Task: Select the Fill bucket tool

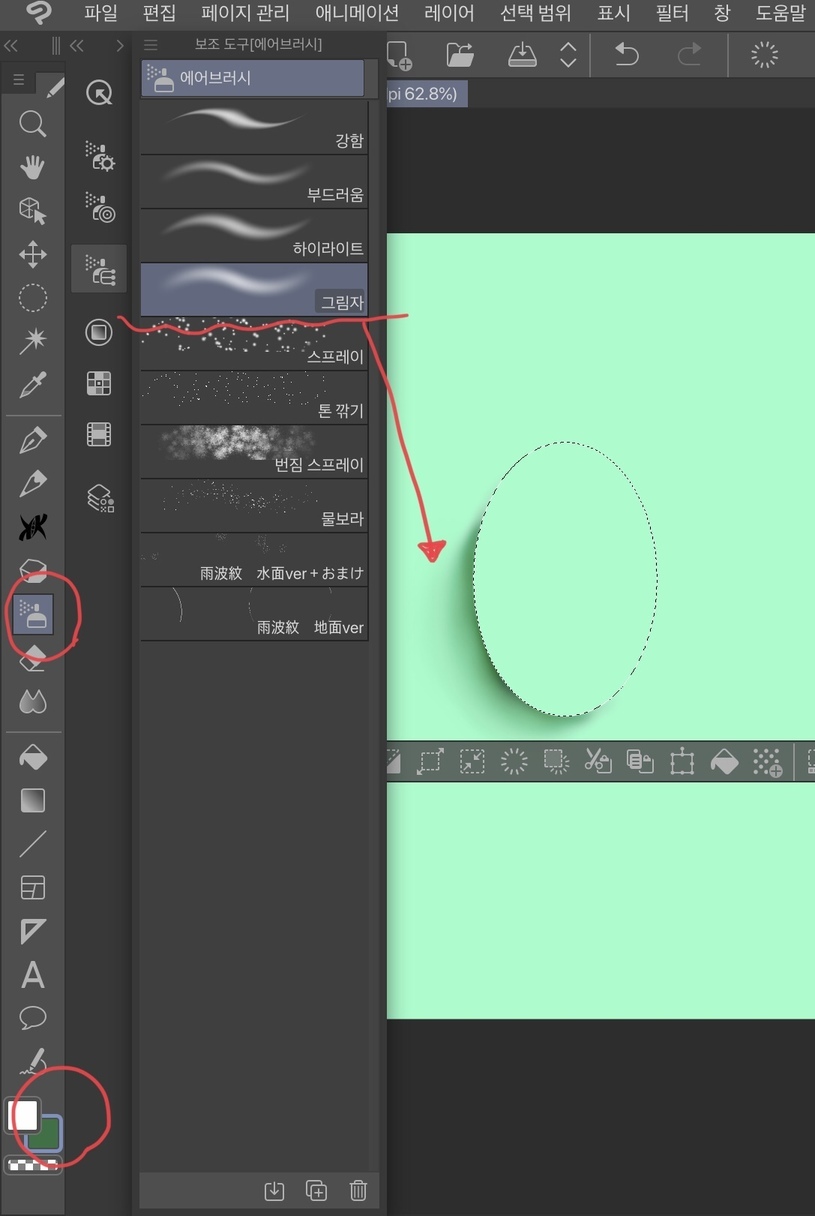Action: click(x=33, y=758)
